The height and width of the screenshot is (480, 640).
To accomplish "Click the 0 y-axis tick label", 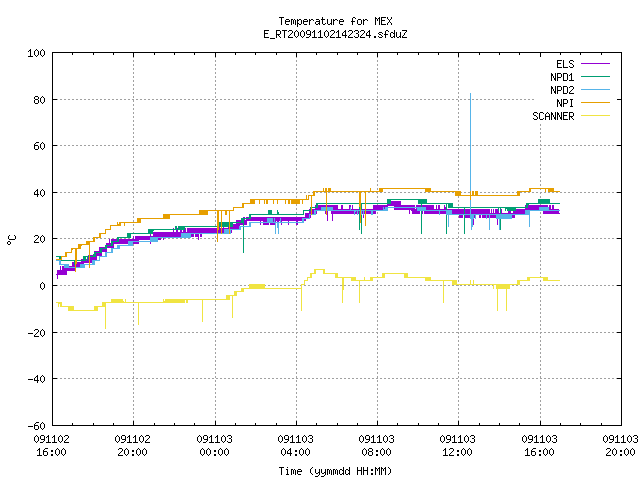I will [42, 286].
